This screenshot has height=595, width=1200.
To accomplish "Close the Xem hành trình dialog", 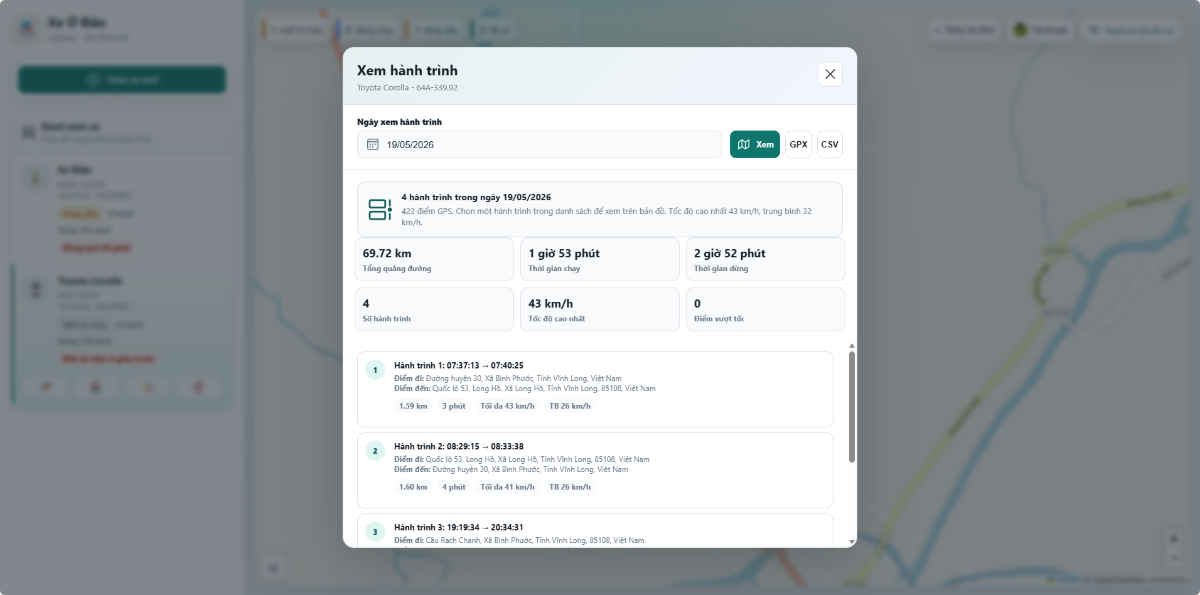I will click(830, 74).
